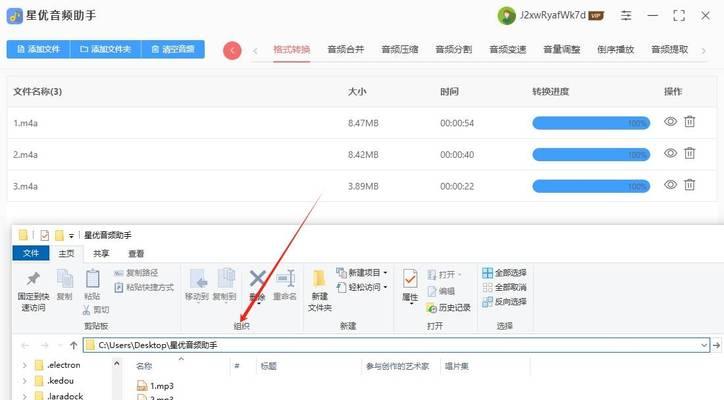This screenshot has height=400, width=724.
Task: Click the user avatar icon
Action: [507, 16]
